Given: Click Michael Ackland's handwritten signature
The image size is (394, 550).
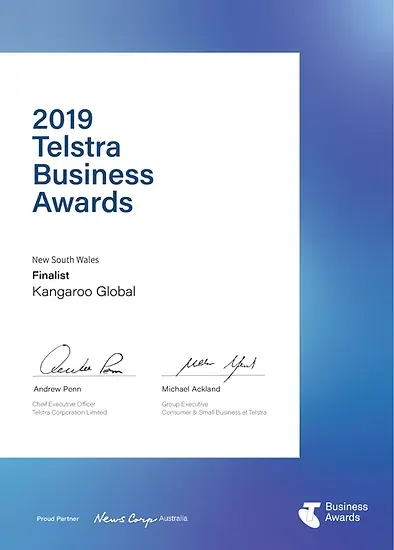Looking at the screenshot, I should point(217,367).
